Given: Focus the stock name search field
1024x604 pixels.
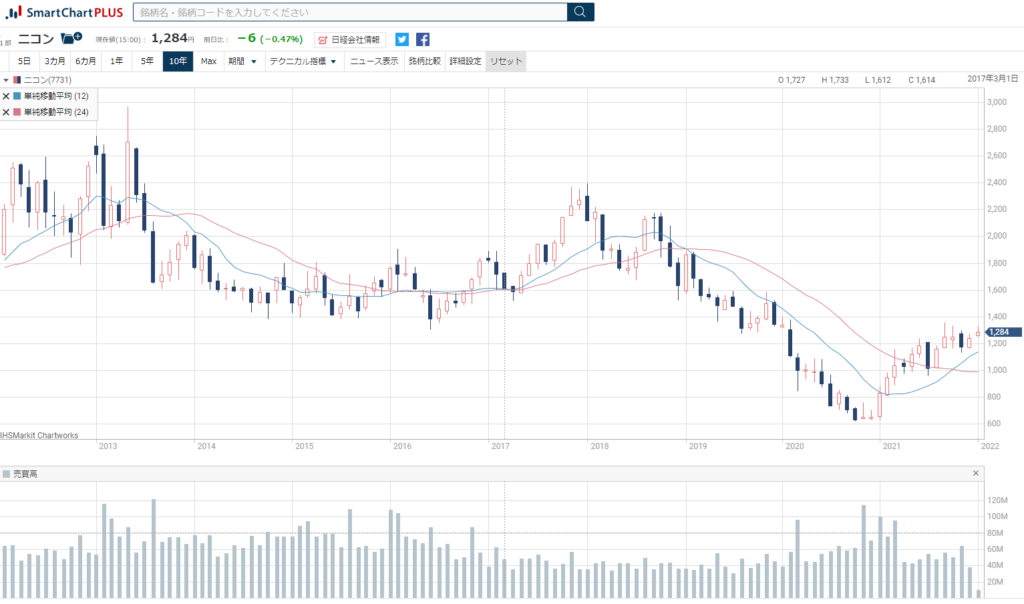Looking at the screenshot, I should pyautogui.click(x=350, y=12).
